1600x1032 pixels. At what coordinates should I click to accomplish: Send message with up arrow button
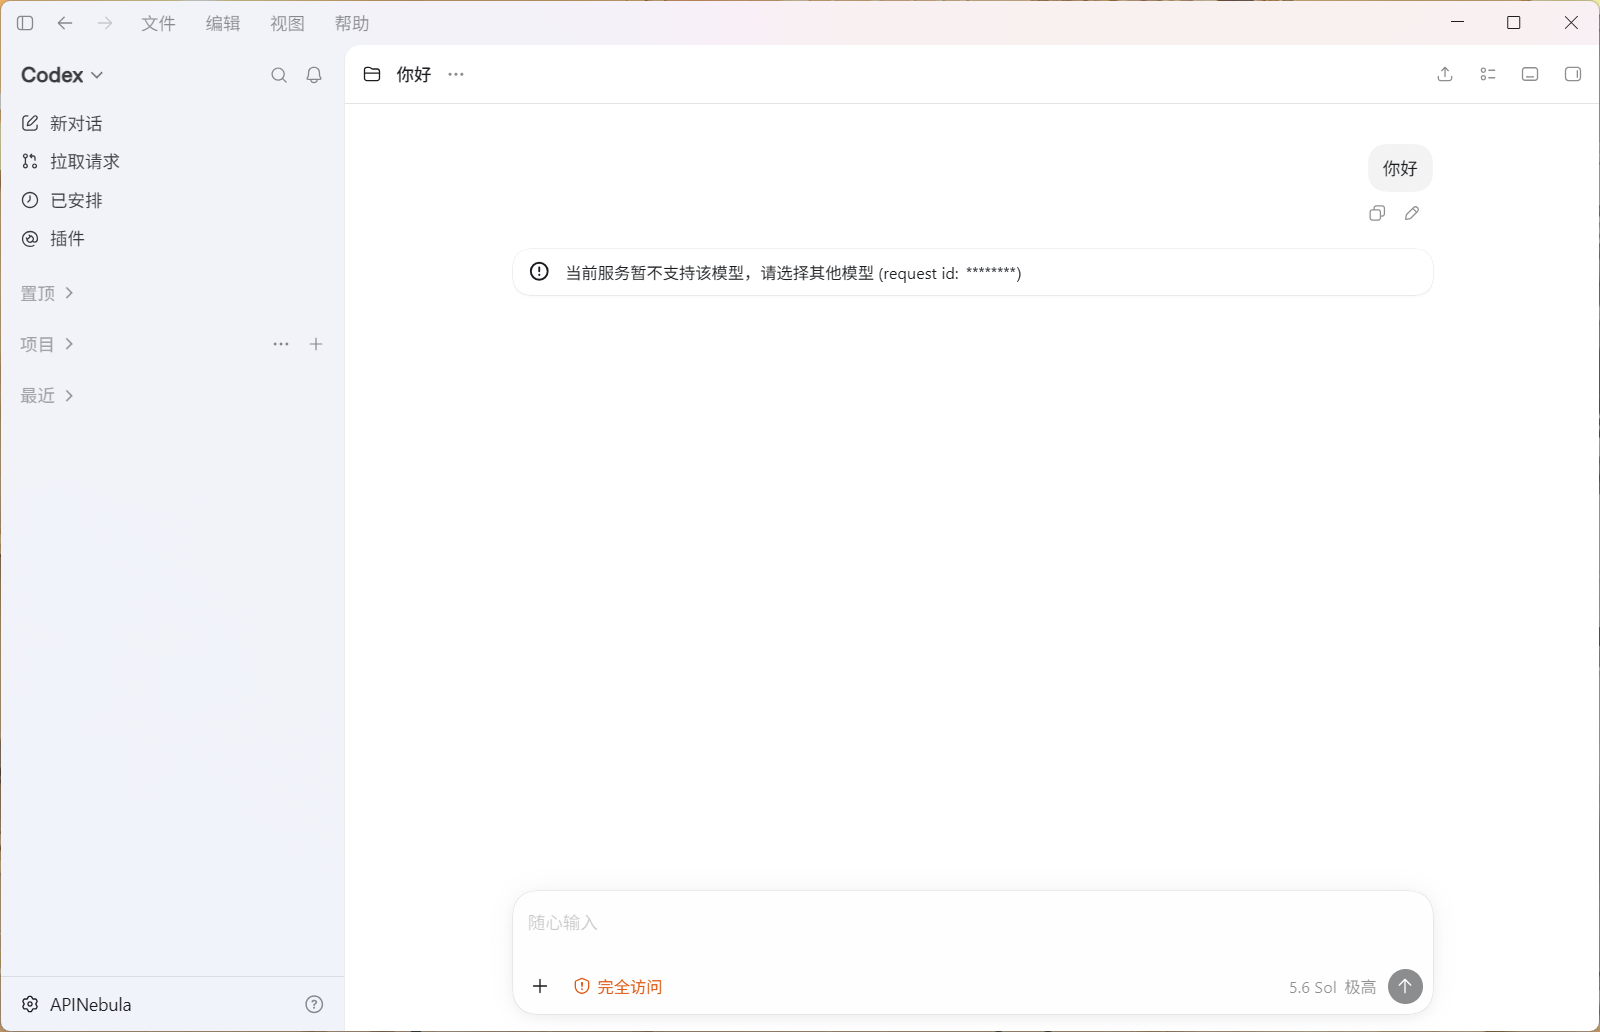click(x=1405, y=986)
